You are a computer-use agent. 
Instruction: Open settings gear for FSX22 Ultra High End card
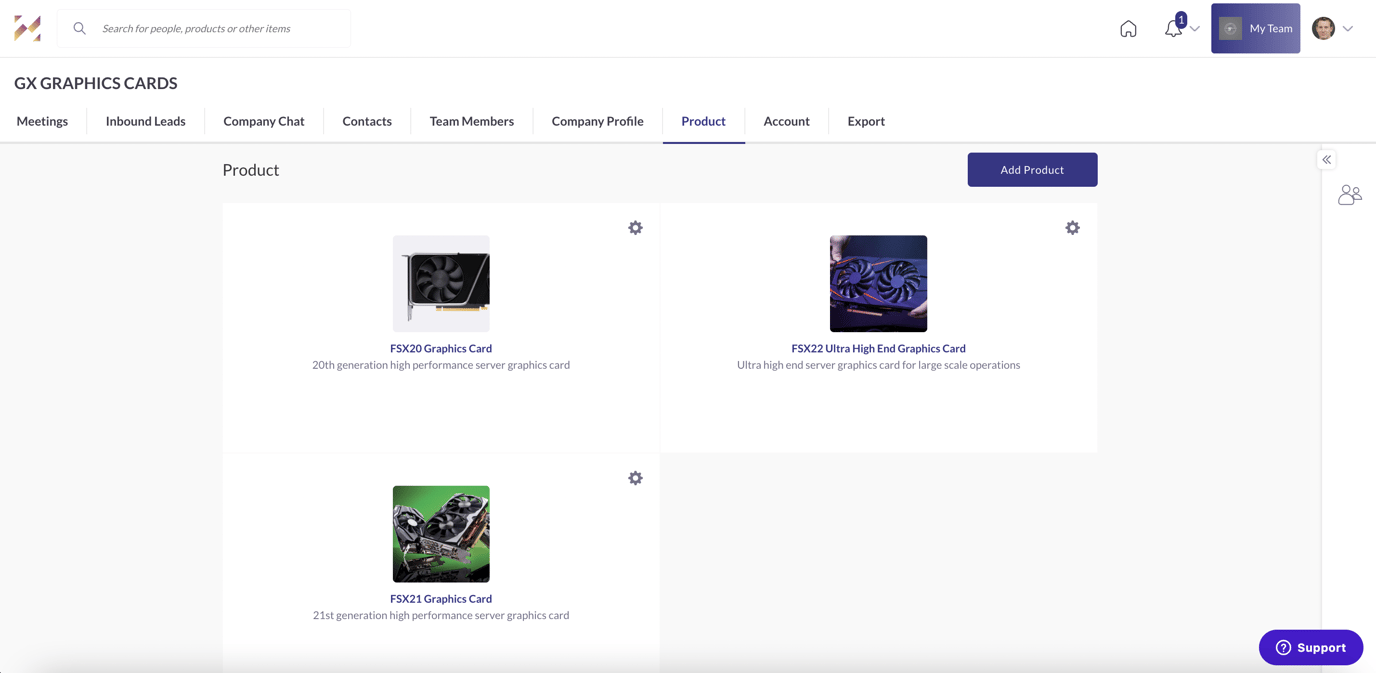pyautogui.click(x=1072, y=228)
